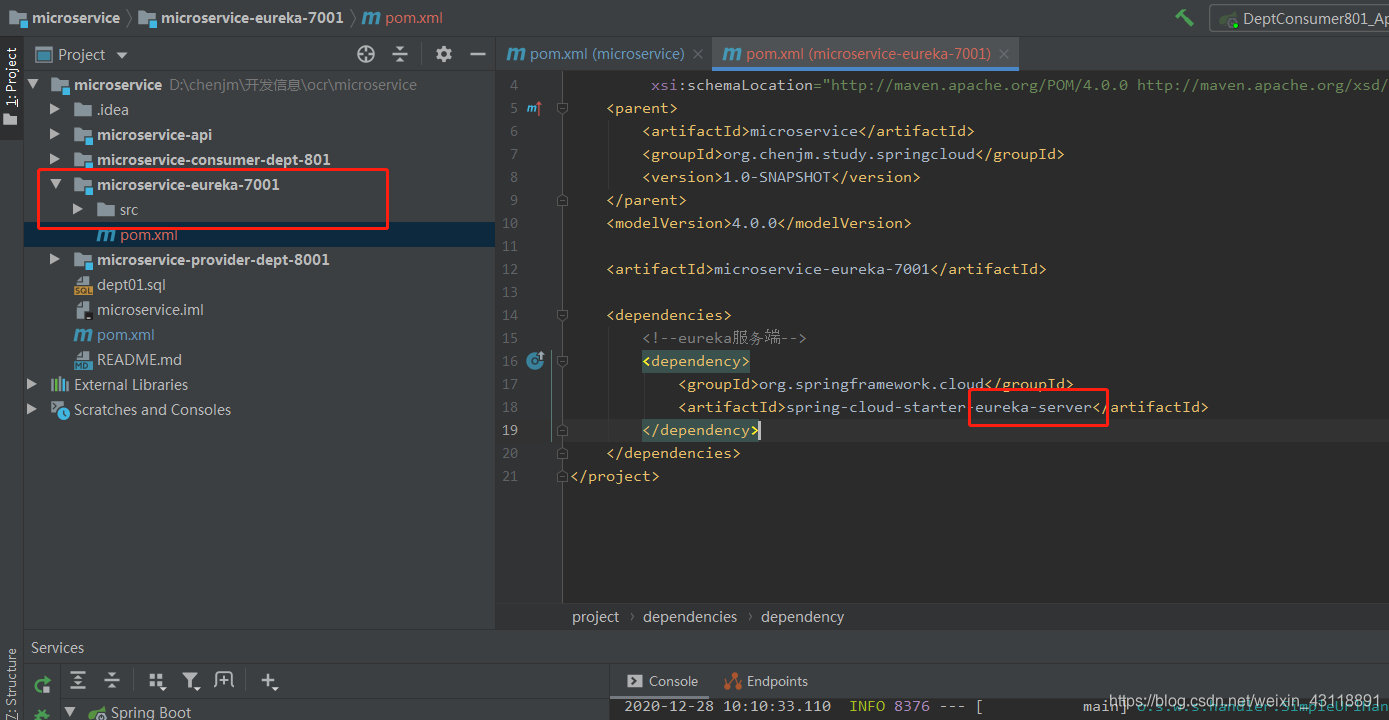Select microservice.iml file
This screenshot has width=1389, height=720.
150,310
